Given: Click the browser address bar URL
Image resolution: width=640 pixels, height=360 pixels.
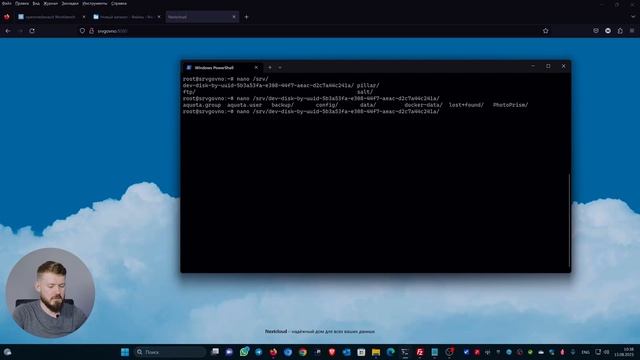Looking at the screenshot, I should pyautogui.click(x=113, y=31).
